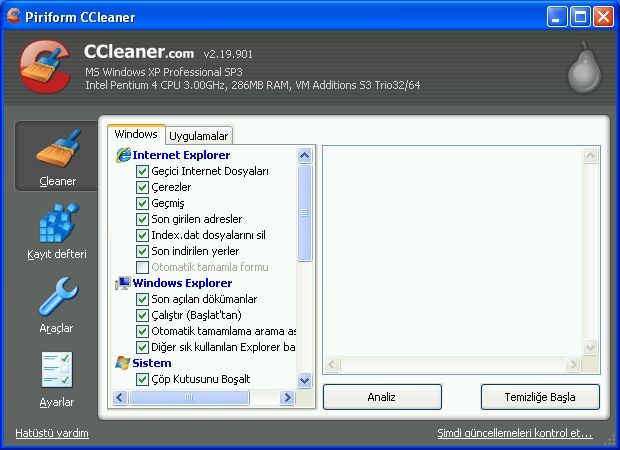
Task: Click results pane scroll up arrow
Action: point(590,155)
